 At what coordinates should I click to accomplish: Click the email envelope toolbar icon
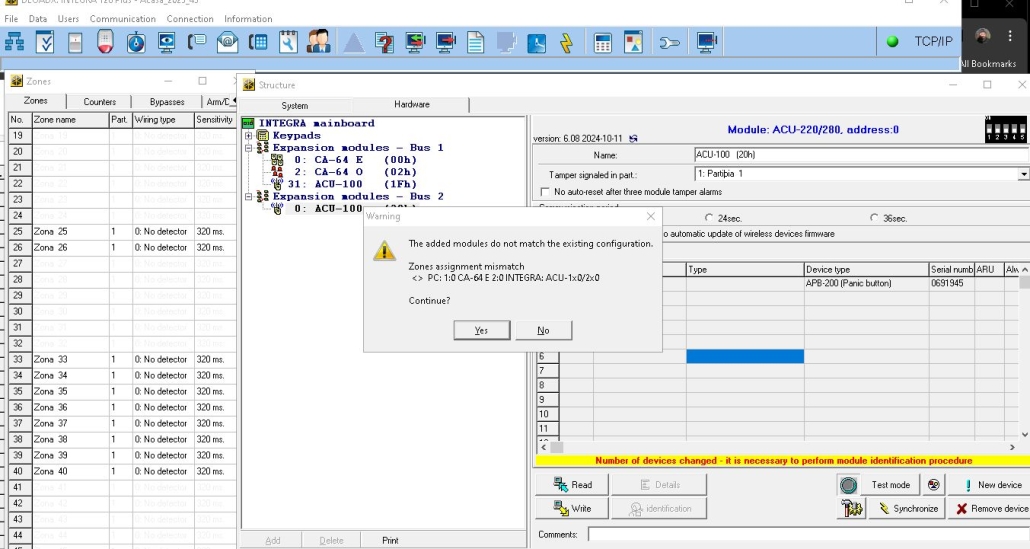[x=228, y=42]
